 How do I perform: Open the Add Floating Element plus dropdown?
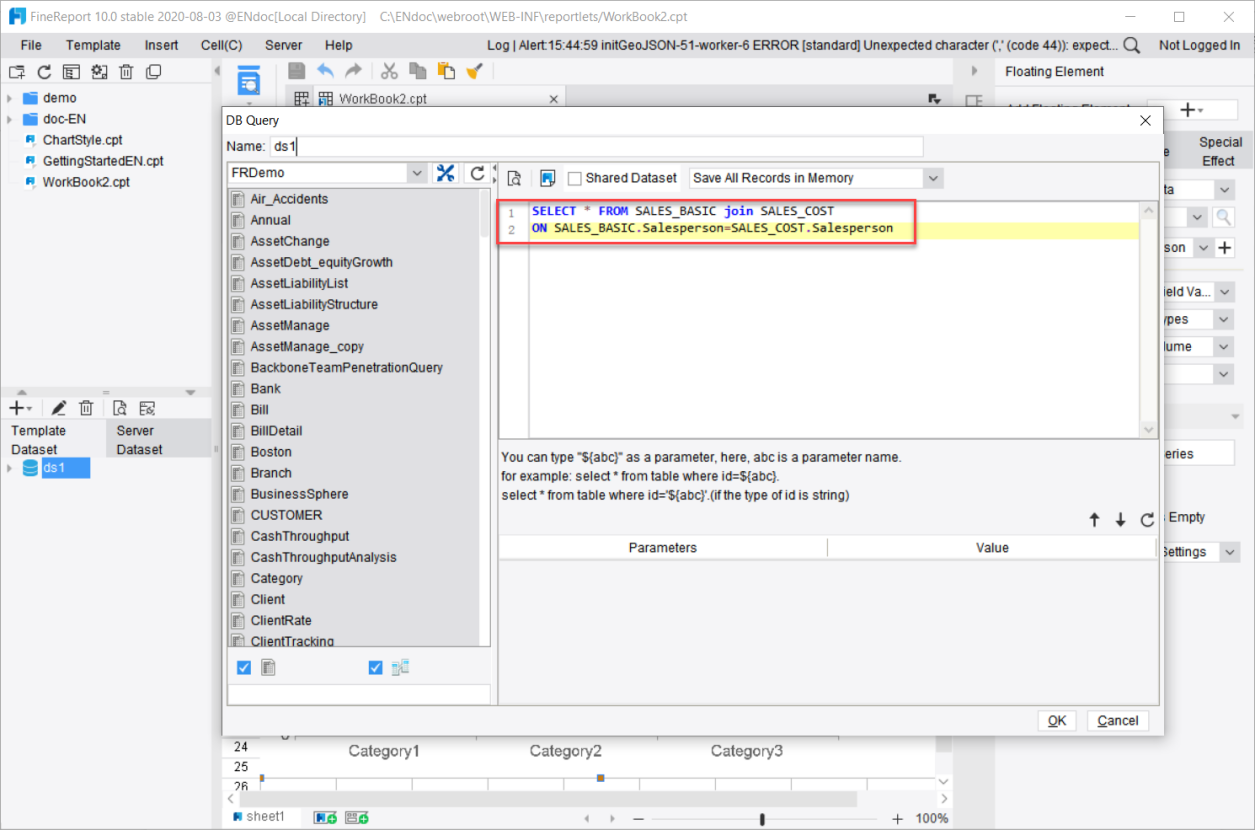(x=1191, y=109)
